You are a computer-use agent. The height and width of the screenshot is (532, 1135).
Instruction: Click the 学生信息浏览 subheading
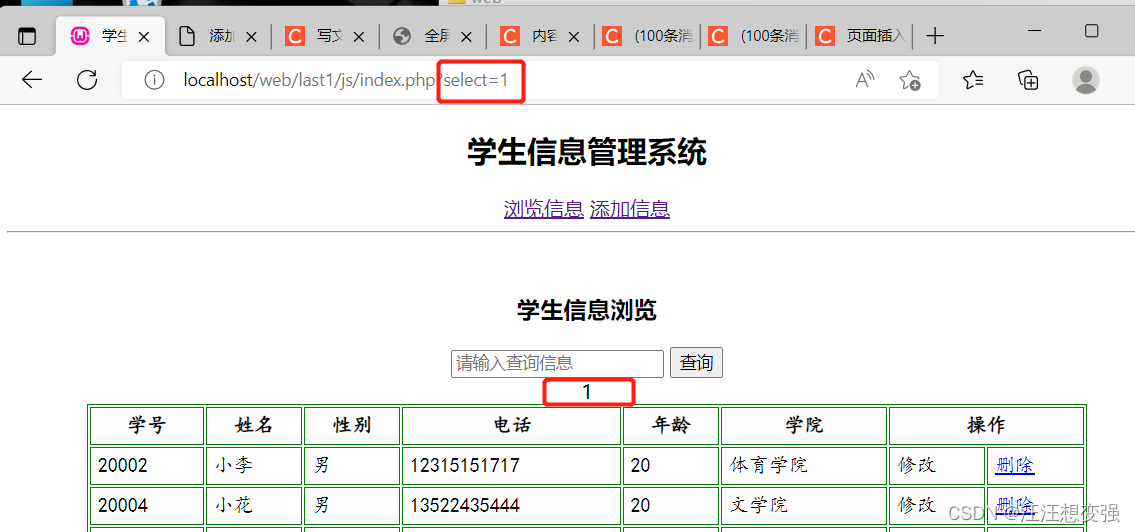click(x=586, y=311)
